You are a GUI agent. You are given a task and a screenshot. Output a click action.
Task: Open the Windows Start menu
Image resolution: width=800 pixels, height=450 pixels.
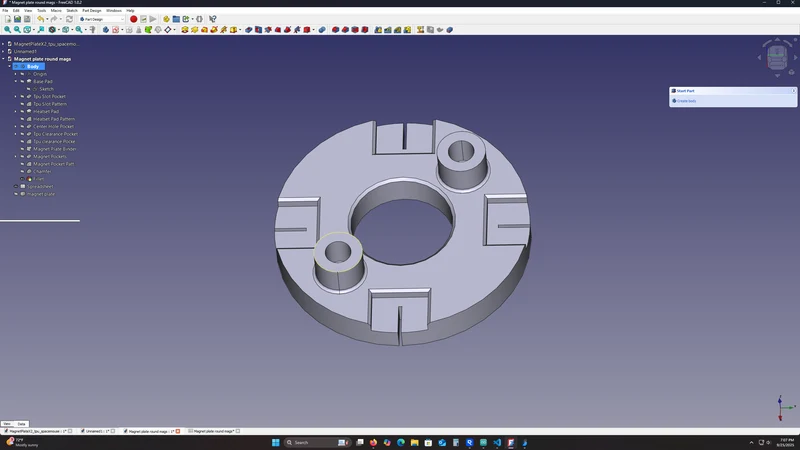tap(276, 442)
